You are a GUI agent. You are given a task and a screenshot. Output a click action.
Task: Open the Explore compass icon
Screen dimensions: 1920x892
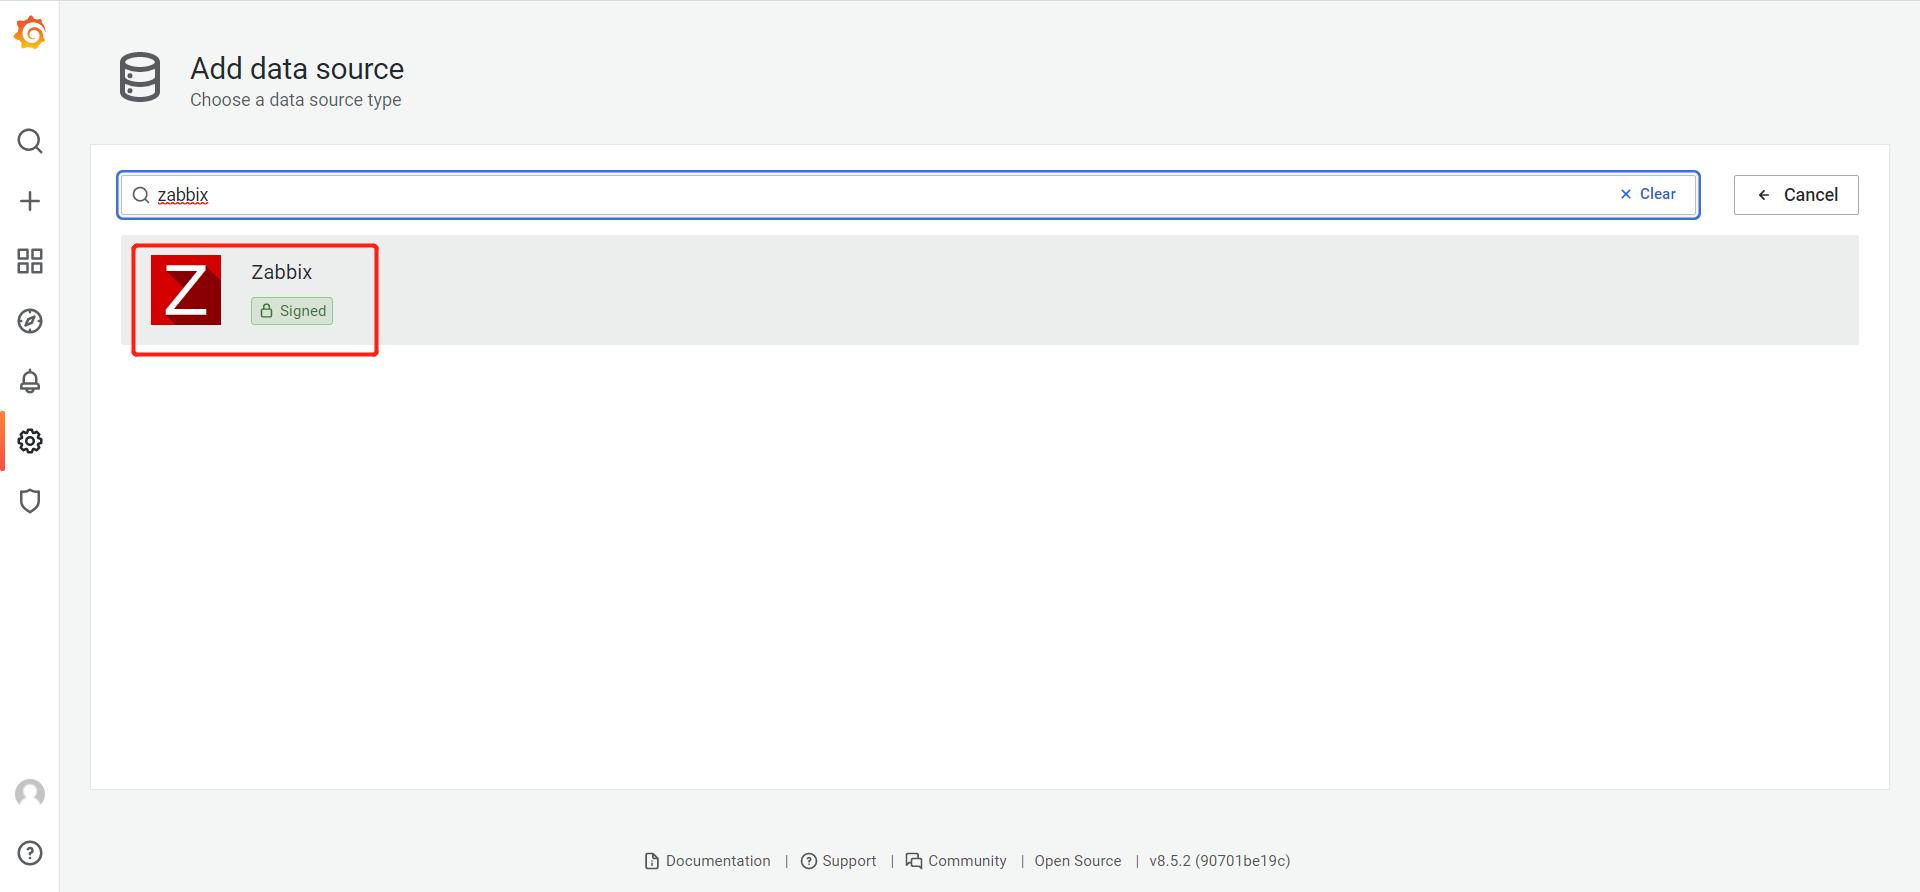pyautogui.click(x=30, y=321)
